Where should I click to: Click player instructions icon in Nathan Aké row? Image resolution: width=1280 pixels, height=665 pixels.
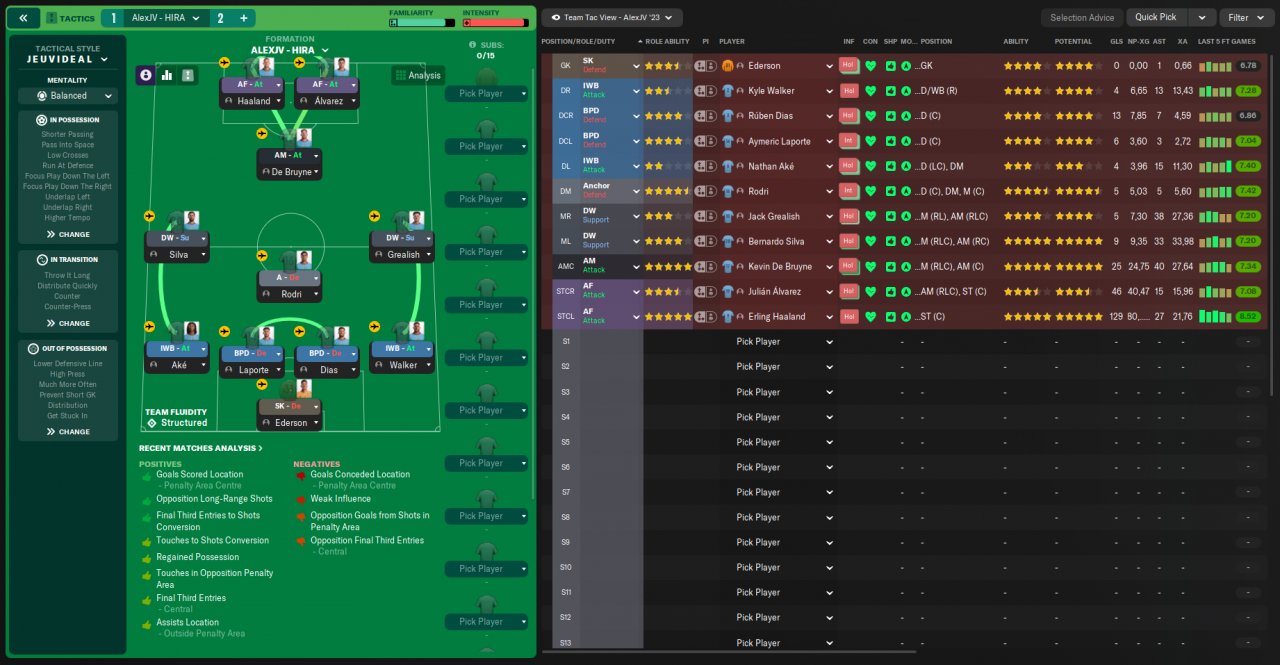[705, 166]
